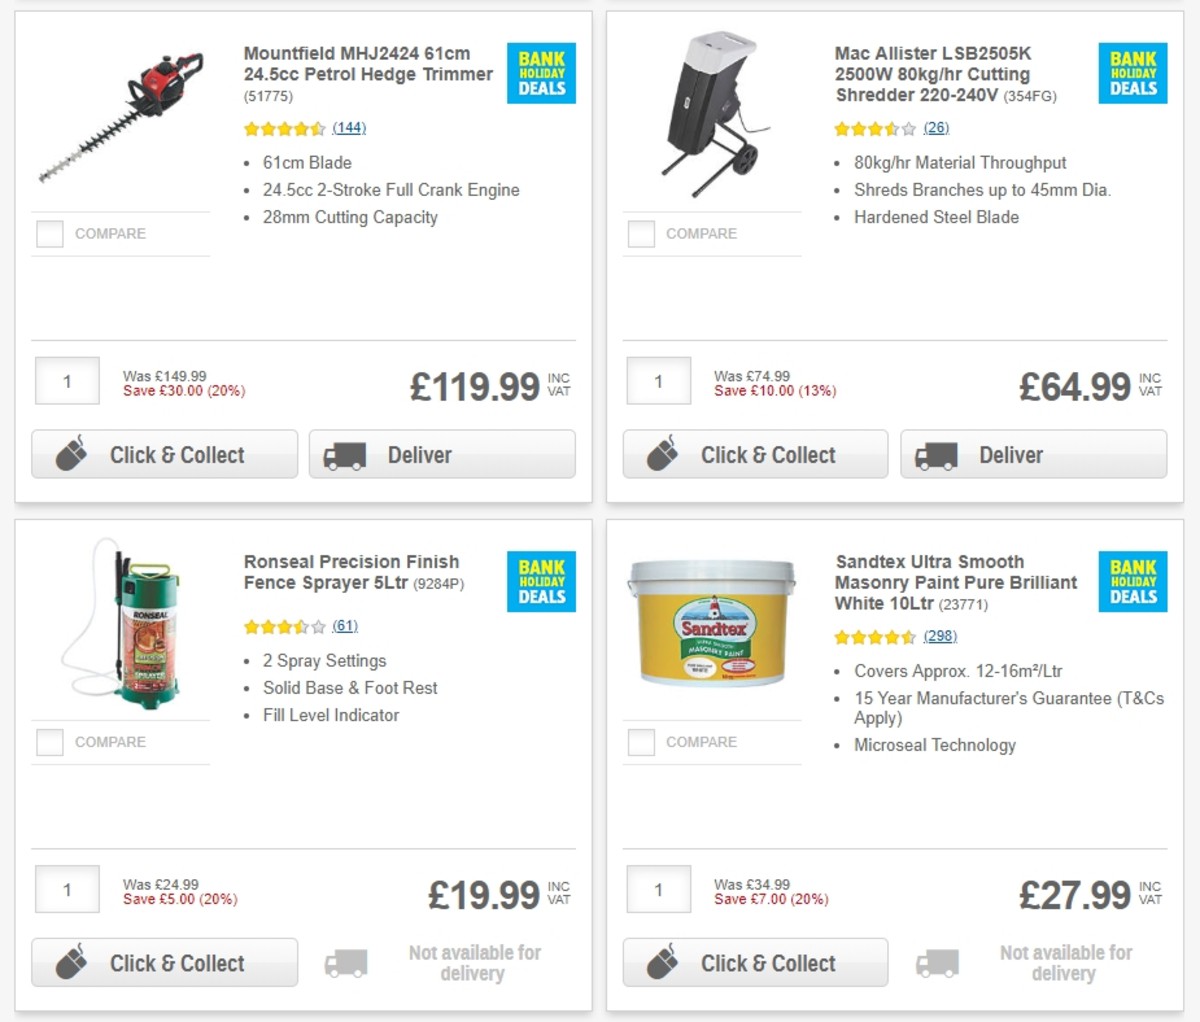Tick the COMPARE checkbox for the Mac Allister shredder
The height and width of the screenshot is (1022, 1200).
pos(640,233)
